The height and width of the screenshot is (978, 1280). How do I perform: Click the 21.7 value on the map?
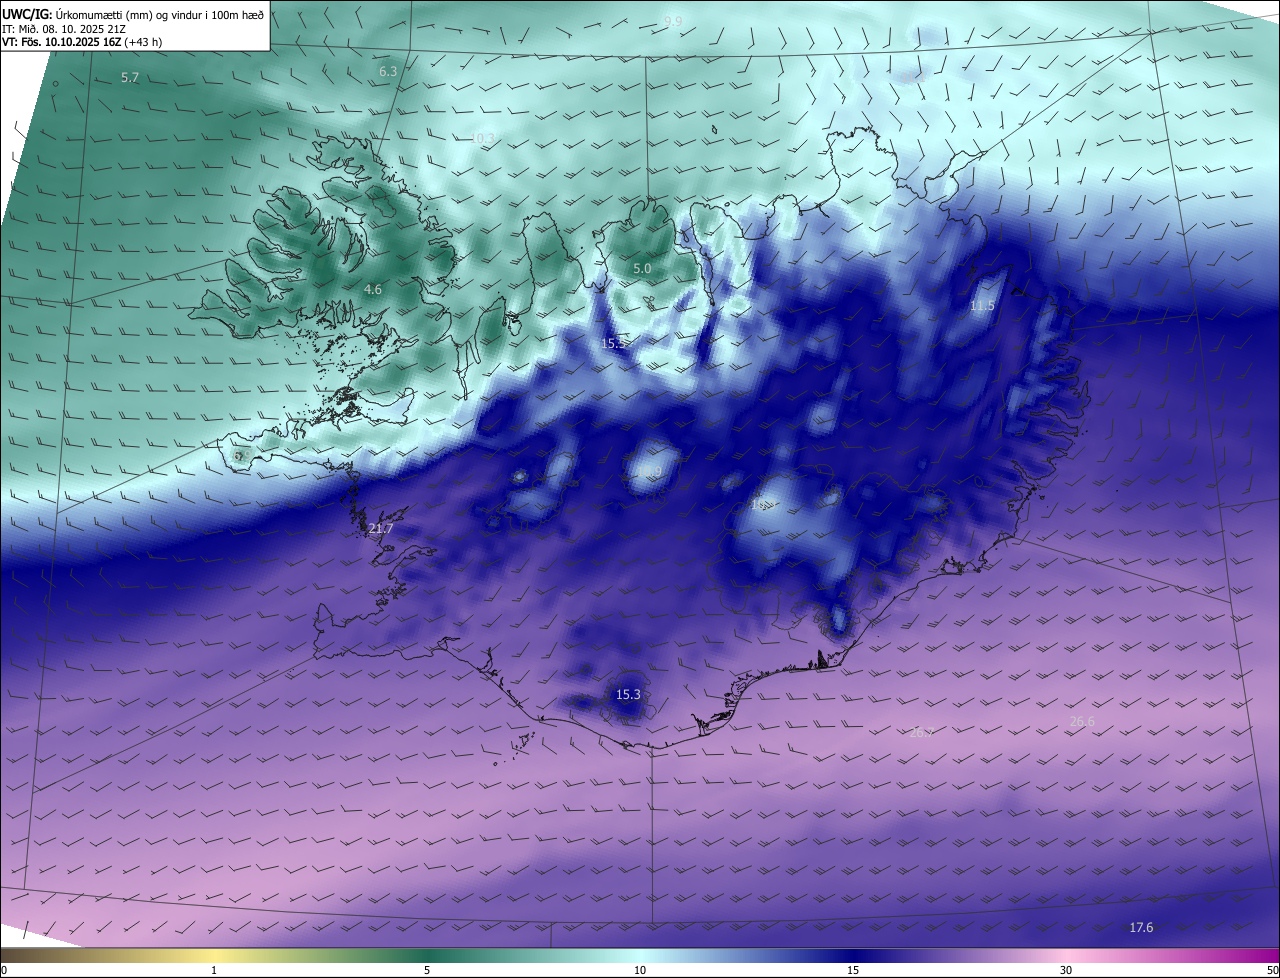[x=381, y=528]
